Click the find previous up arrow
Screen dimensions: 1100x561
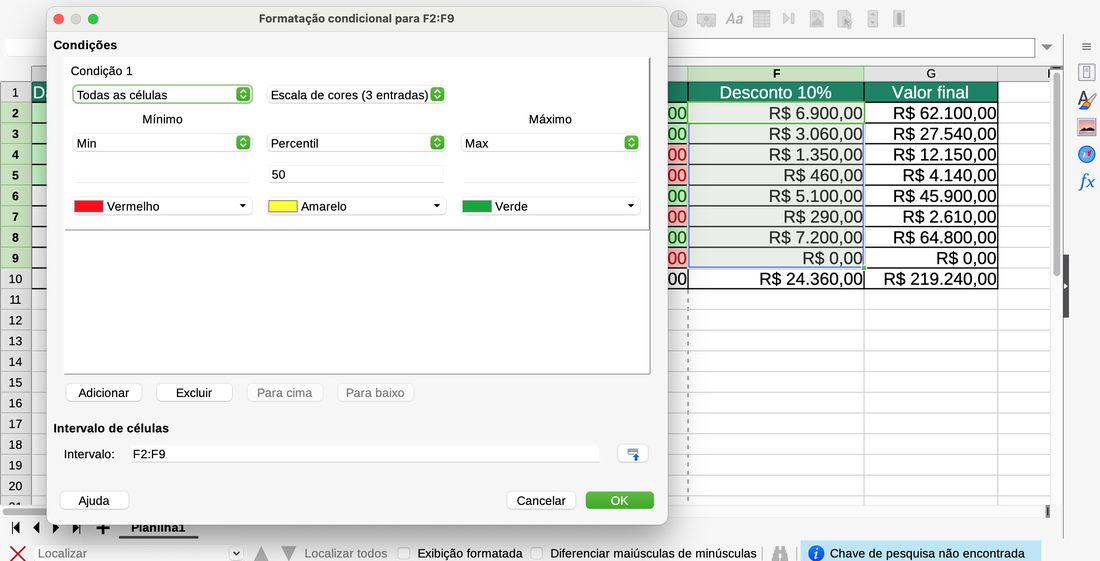pyautogui.click(x=261, y=553)
